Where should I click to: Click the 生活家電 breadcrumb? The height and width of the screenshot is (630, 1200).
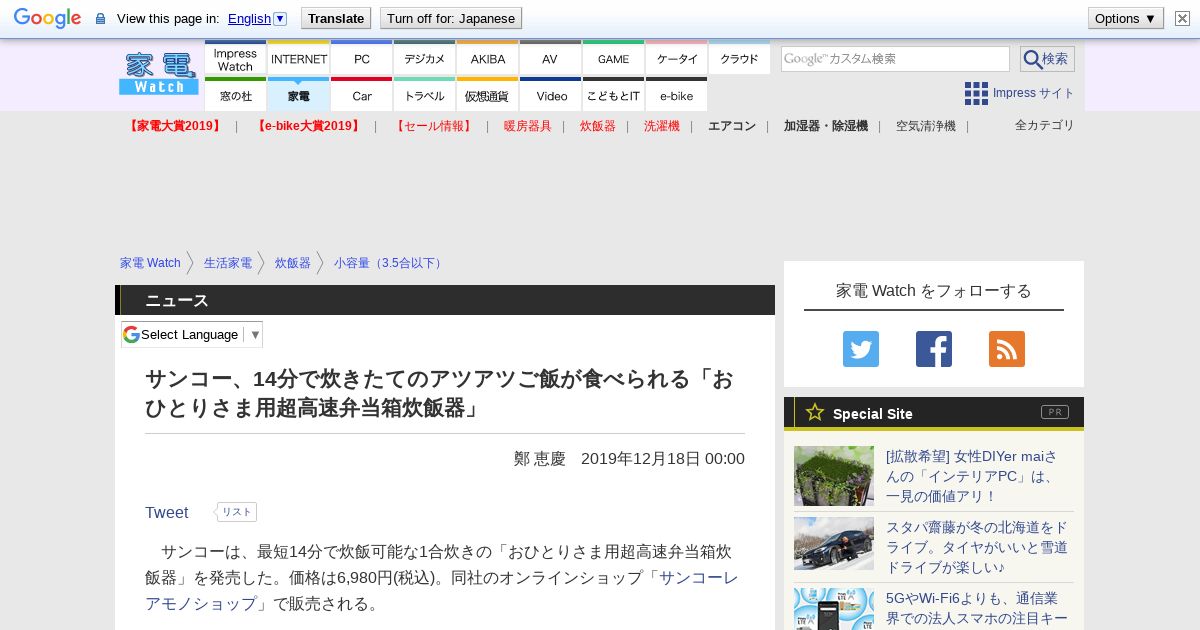228,263
